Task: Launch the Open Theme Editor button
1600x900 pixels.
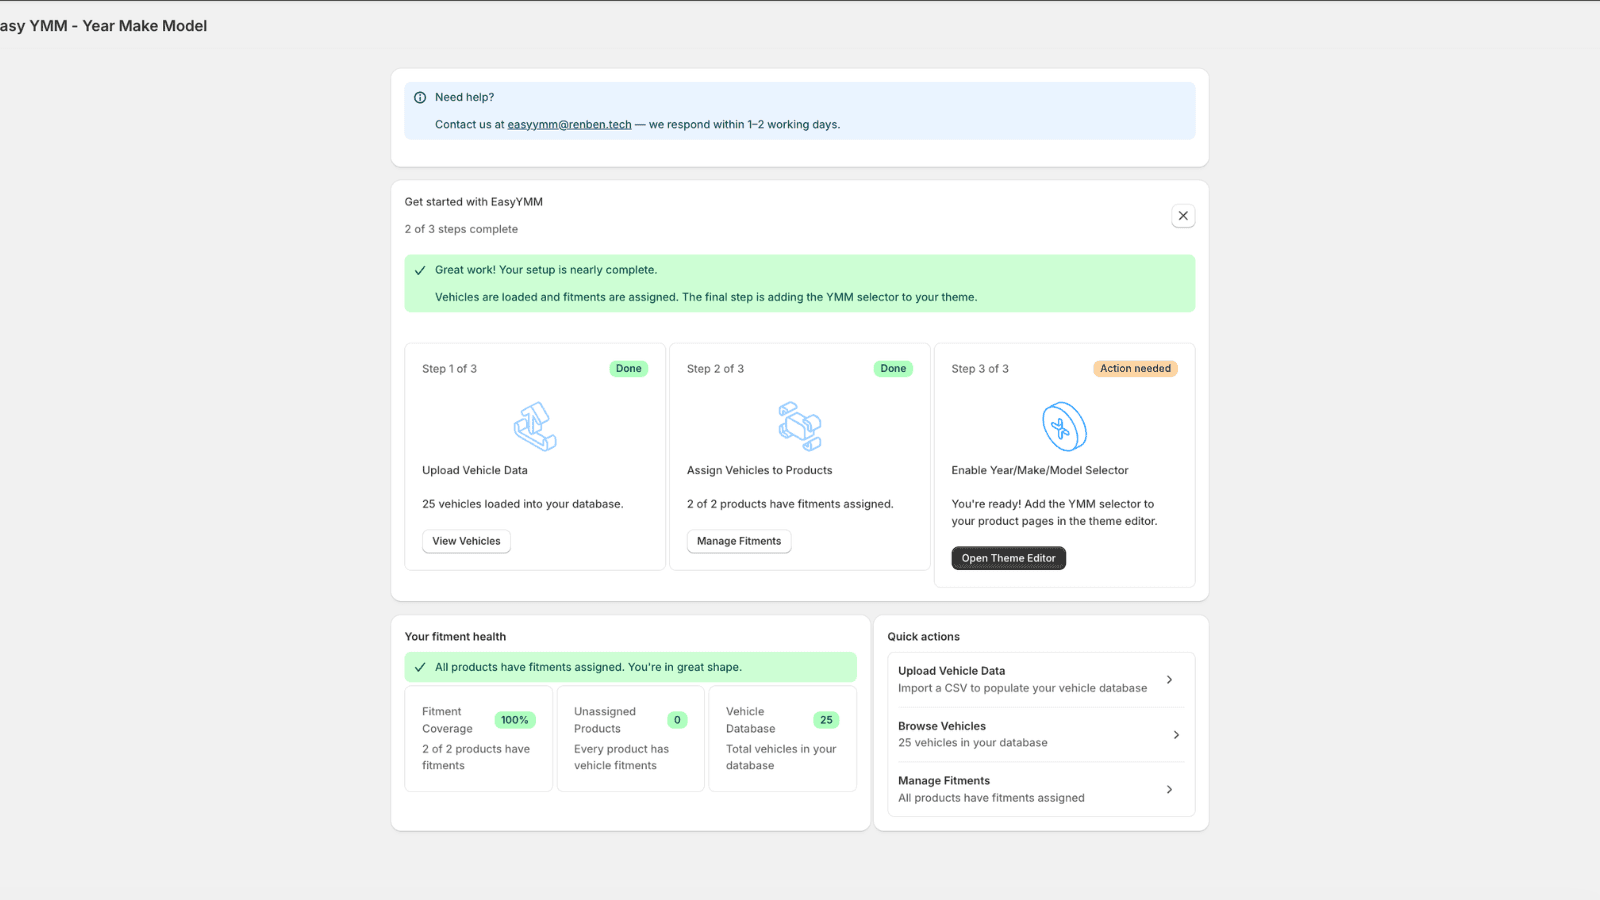Action: 1008,558
